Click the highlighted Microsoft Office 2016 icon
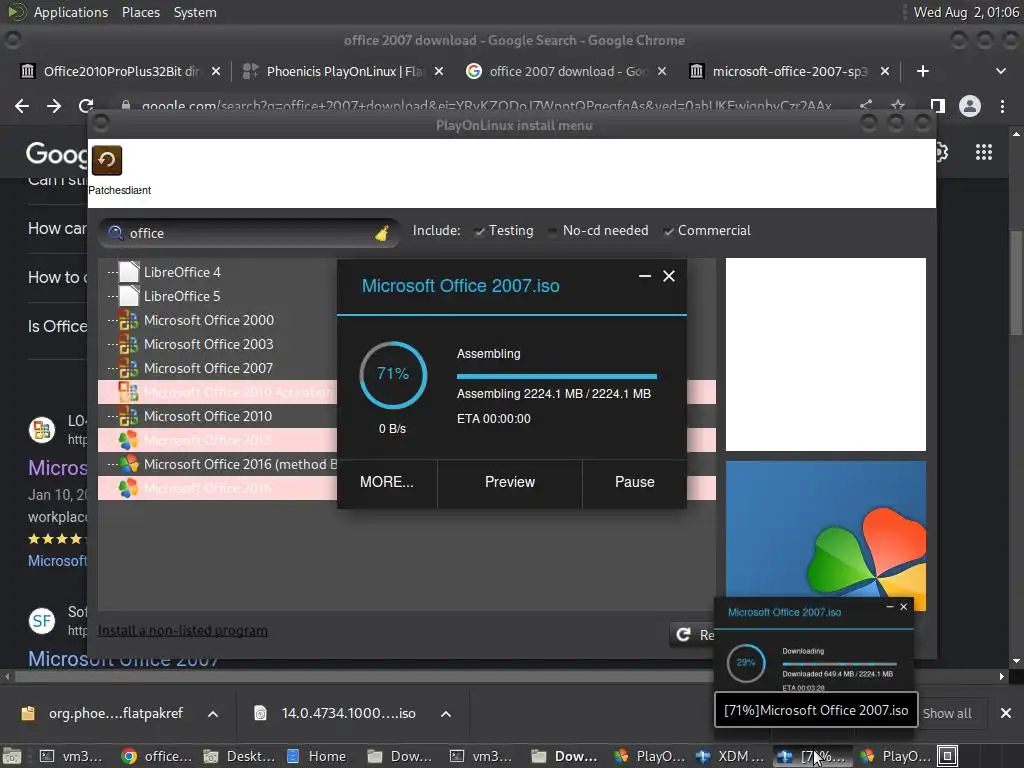The width and height of the screenshot is (1024, 768). tap(128, 488)
